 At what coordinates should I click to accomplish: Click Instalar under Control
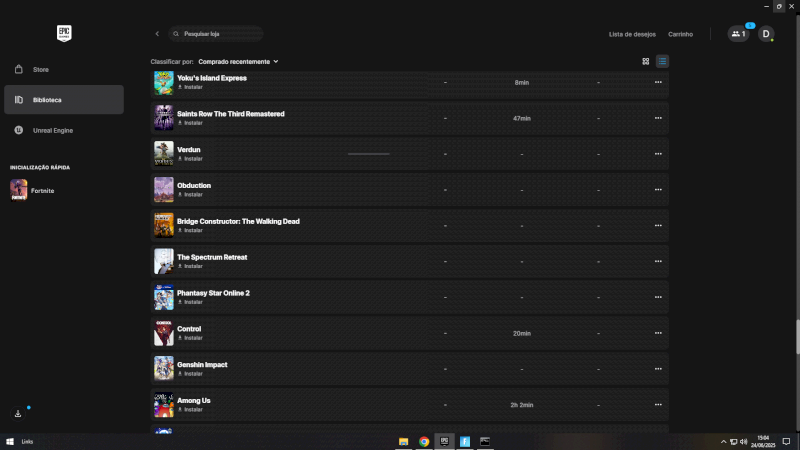[190, 338]
